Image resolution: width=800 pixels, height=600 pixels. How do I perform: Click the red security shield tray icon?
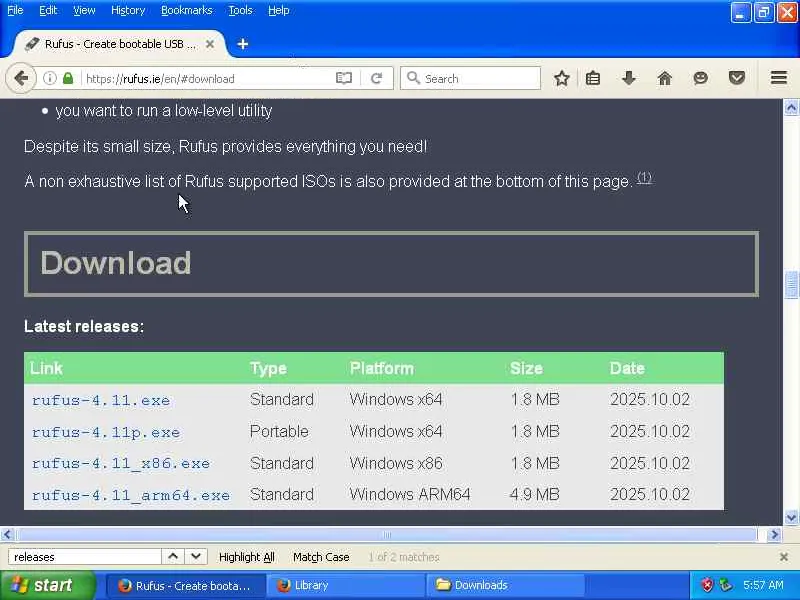[x=707, y=585]
